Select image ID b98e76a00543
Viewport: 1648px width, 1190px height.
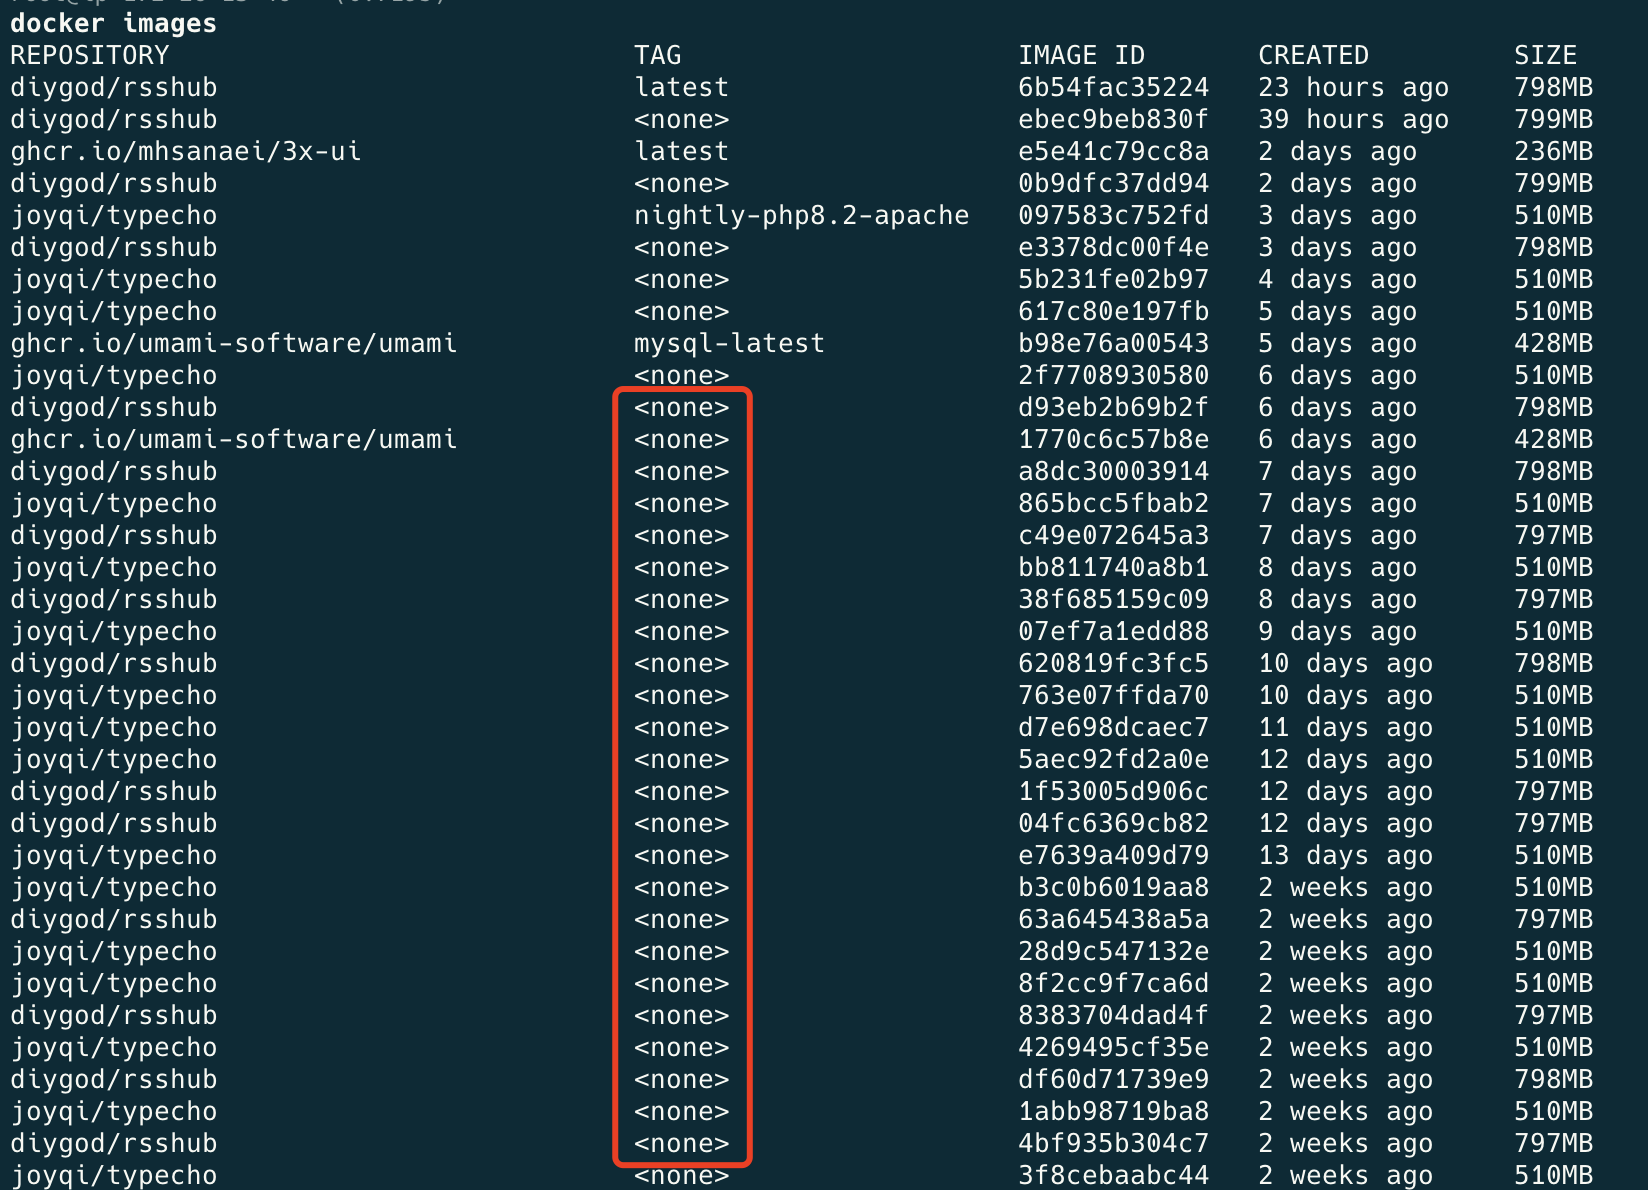(1113, 343)
